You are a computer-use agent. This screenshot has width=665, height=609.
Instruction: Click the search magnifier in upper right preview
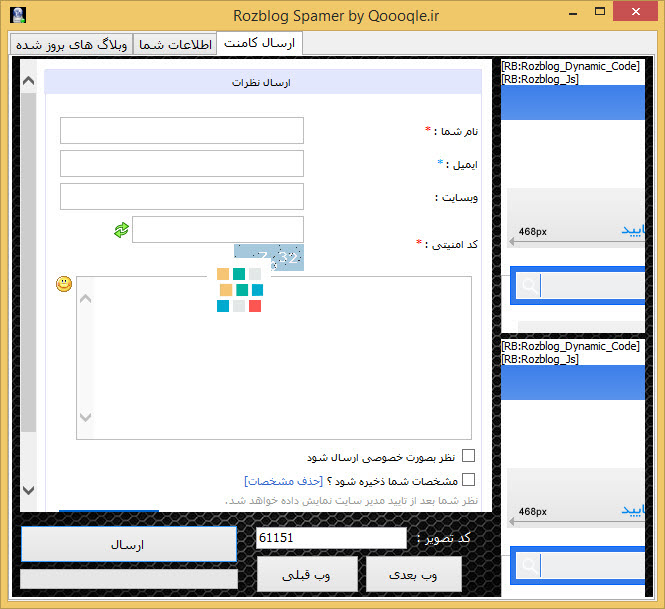[529, 285]
